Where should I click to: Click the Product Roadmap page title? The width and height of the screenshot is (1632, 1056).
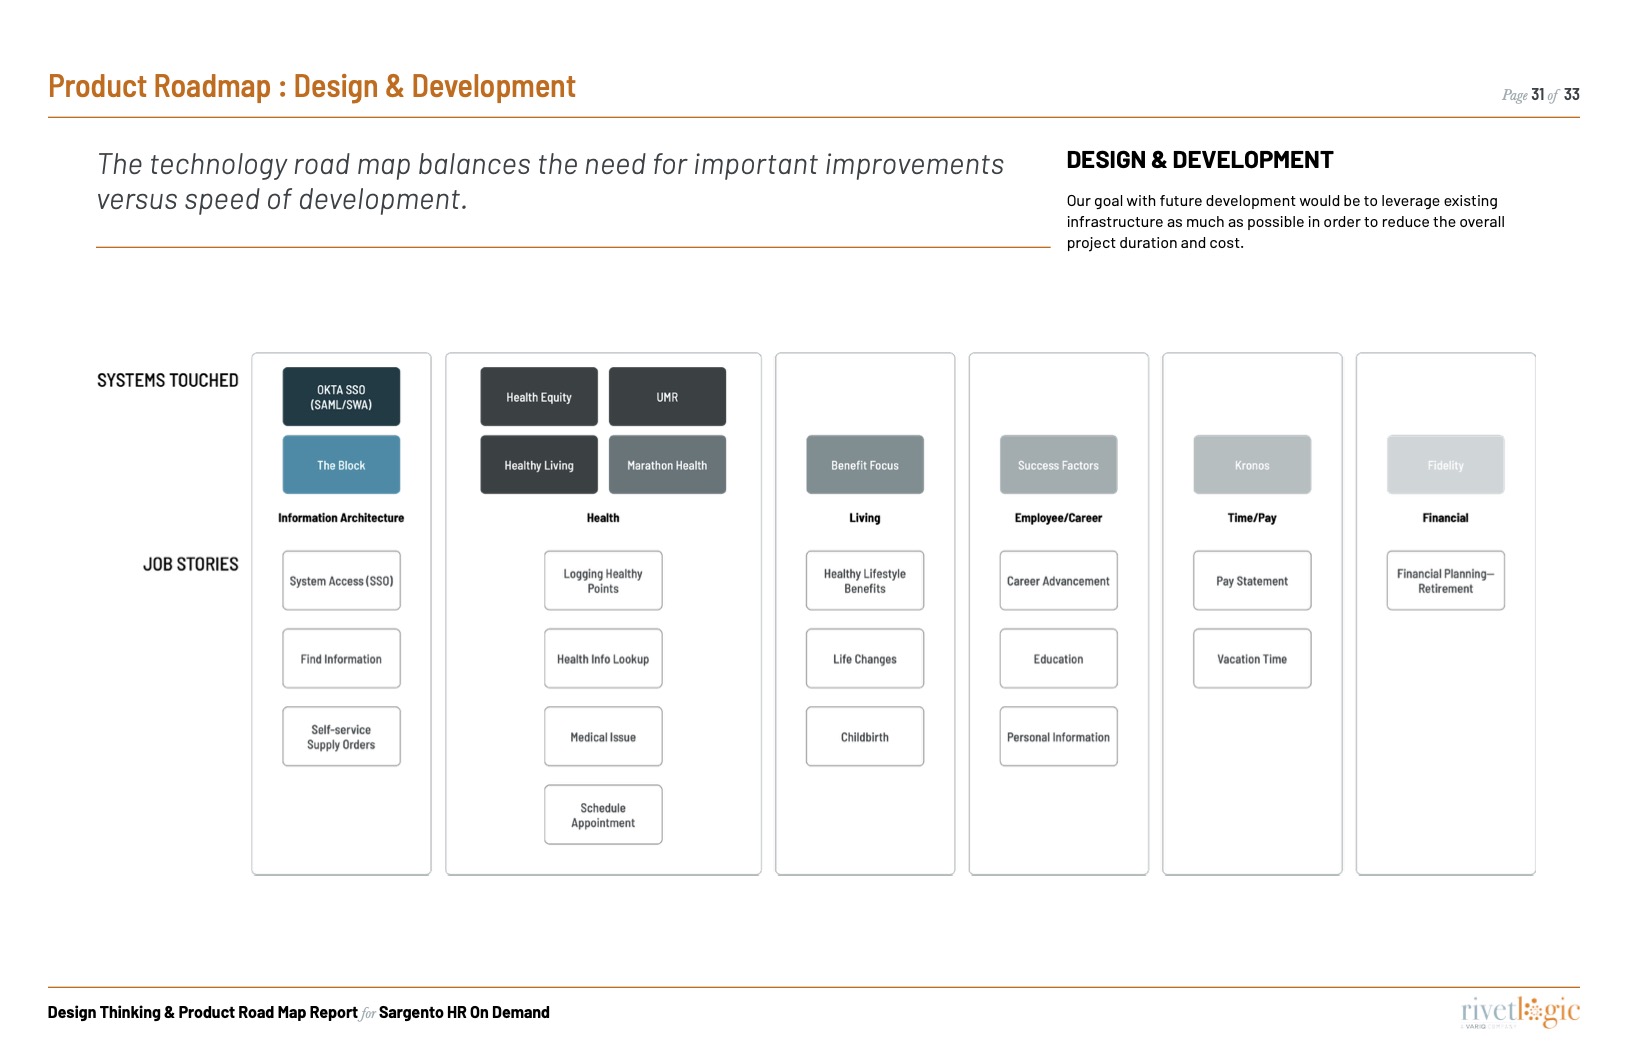tap(312, 87)
